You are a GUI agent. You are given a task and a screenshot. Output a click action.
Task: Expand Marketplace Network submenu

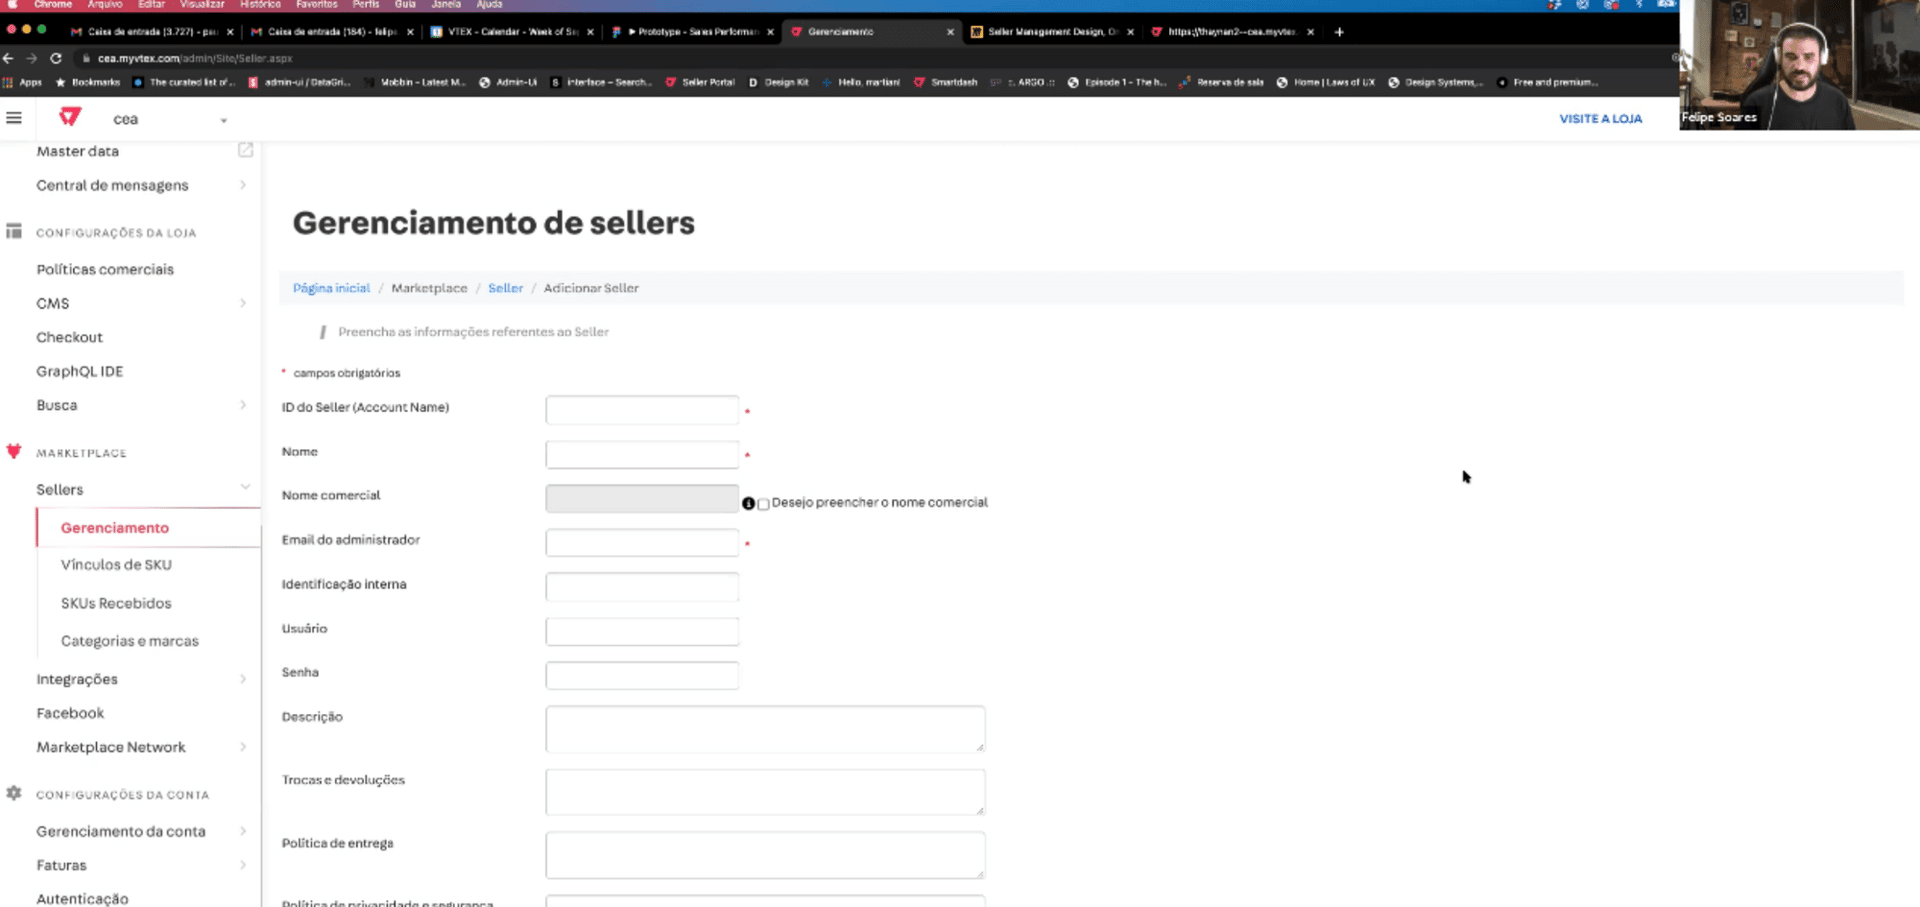click(x=243, y=747)
